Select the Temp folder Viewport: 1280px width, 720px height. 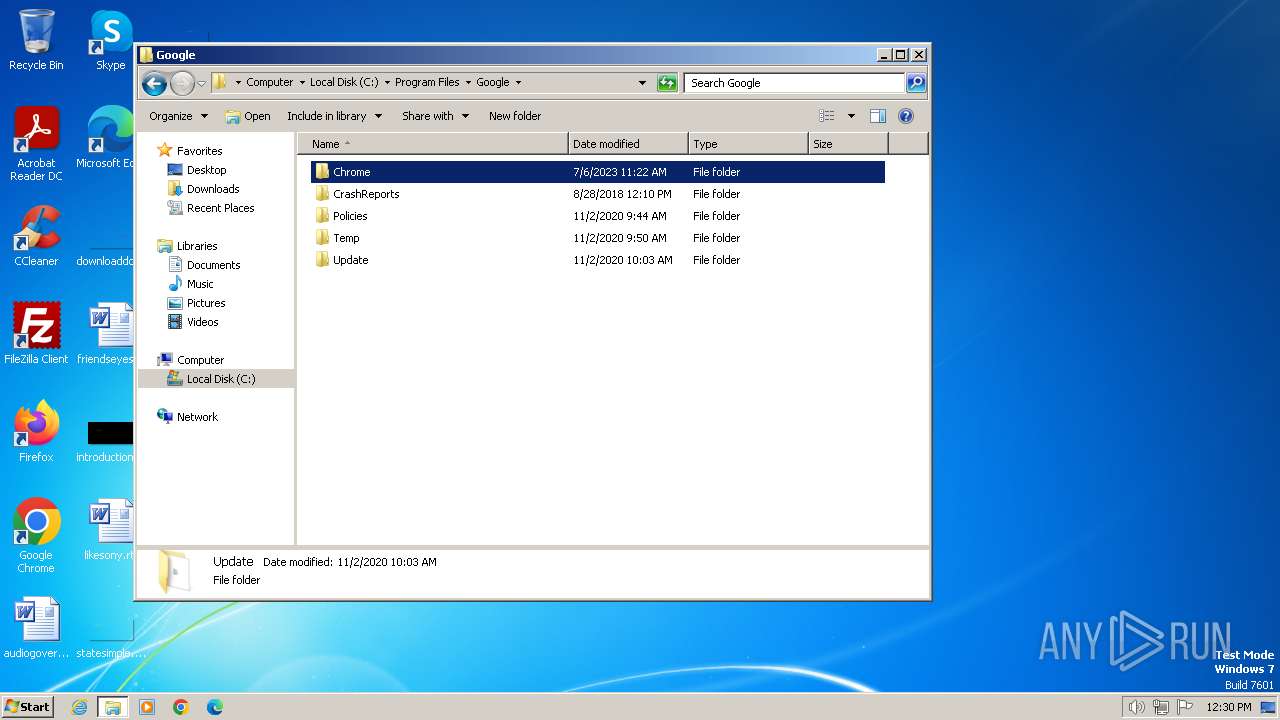click(598, 238)
